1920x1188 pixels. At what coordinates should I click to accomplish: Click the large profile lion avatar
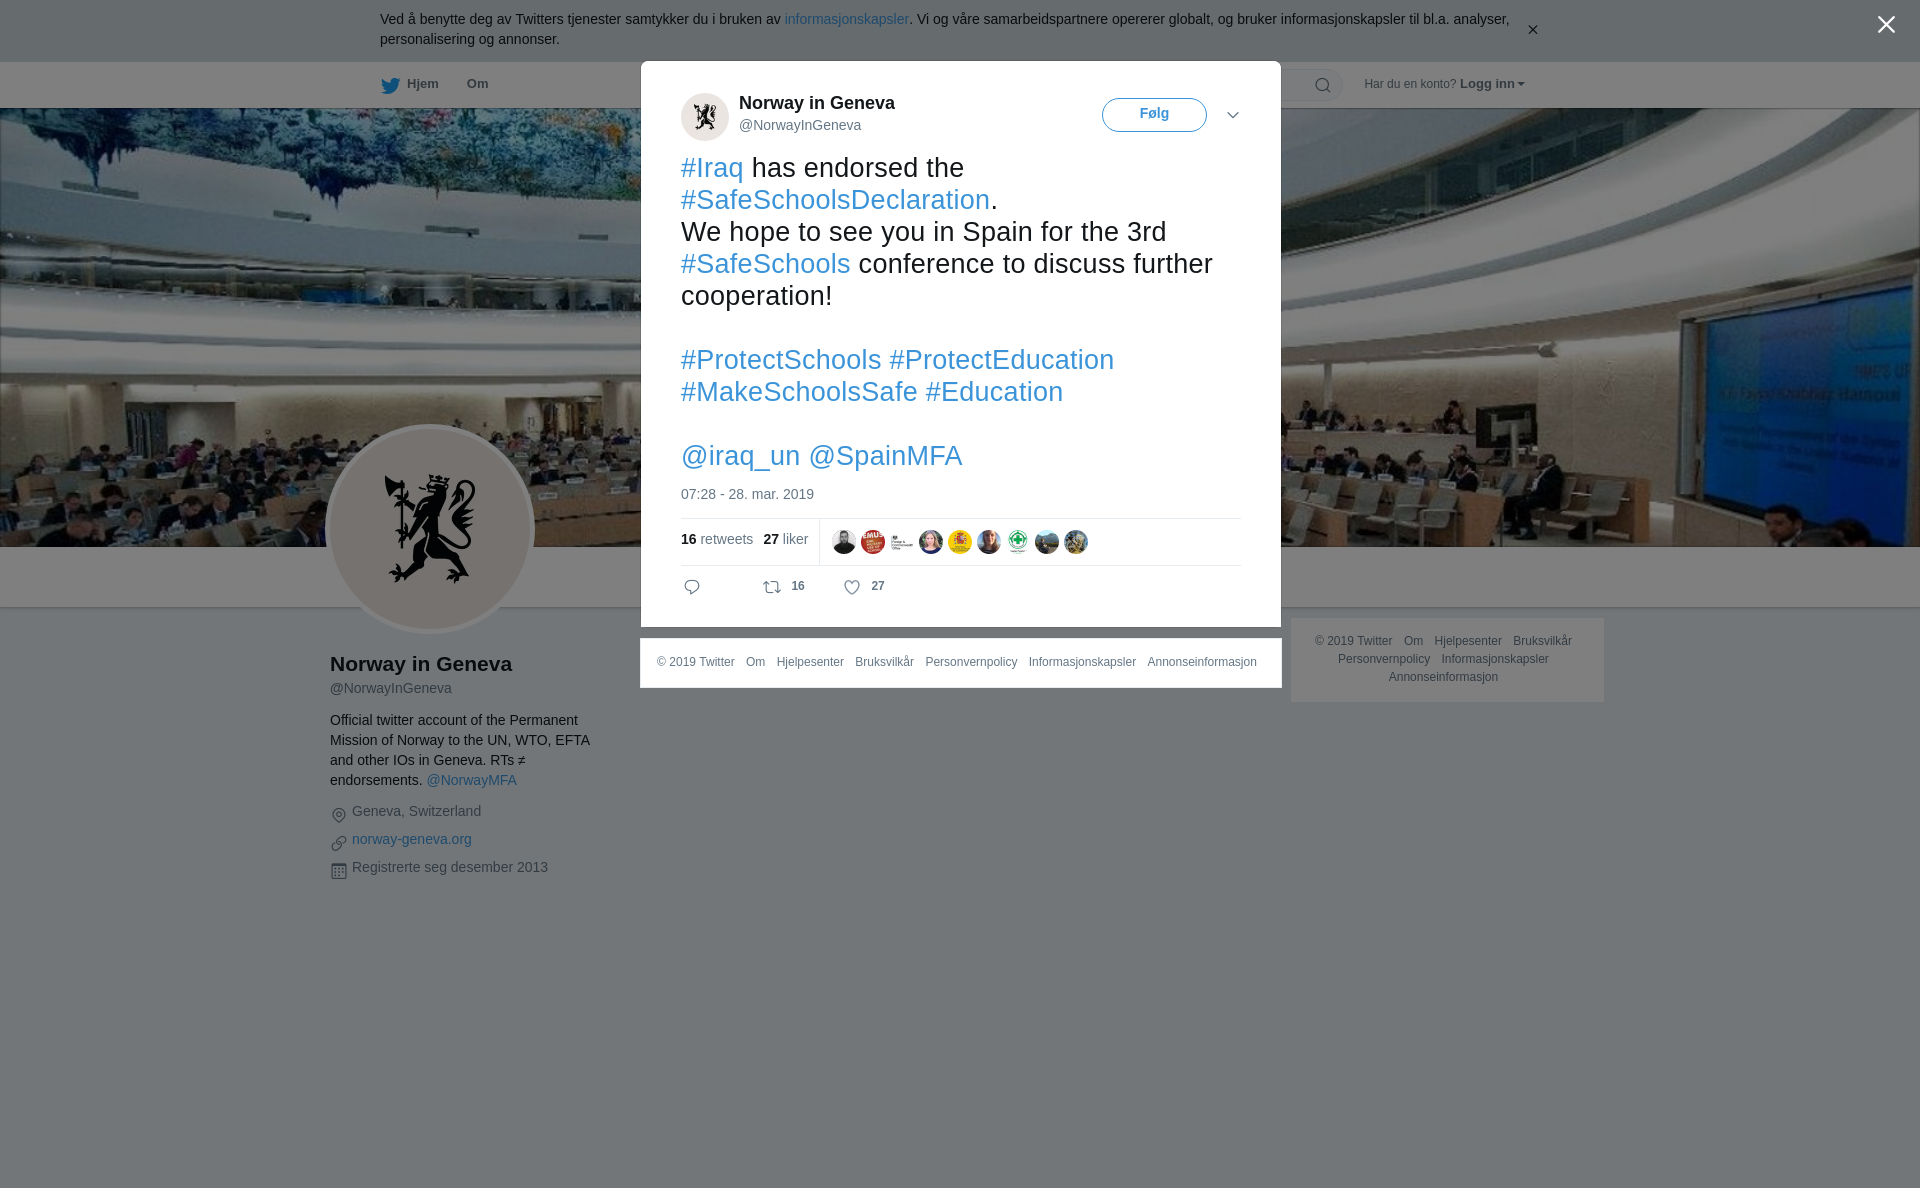point(430,529)
